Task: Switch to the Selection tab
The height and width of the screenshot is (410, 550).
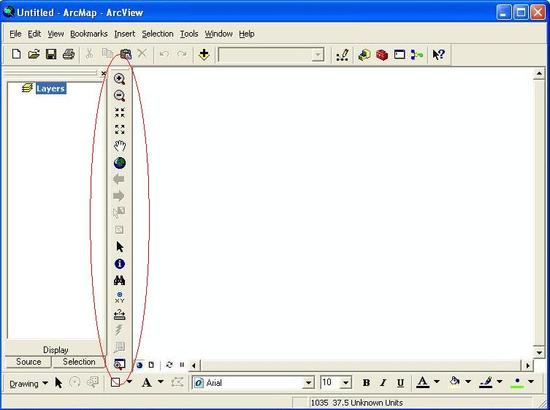Action: (x=79, y=362)
